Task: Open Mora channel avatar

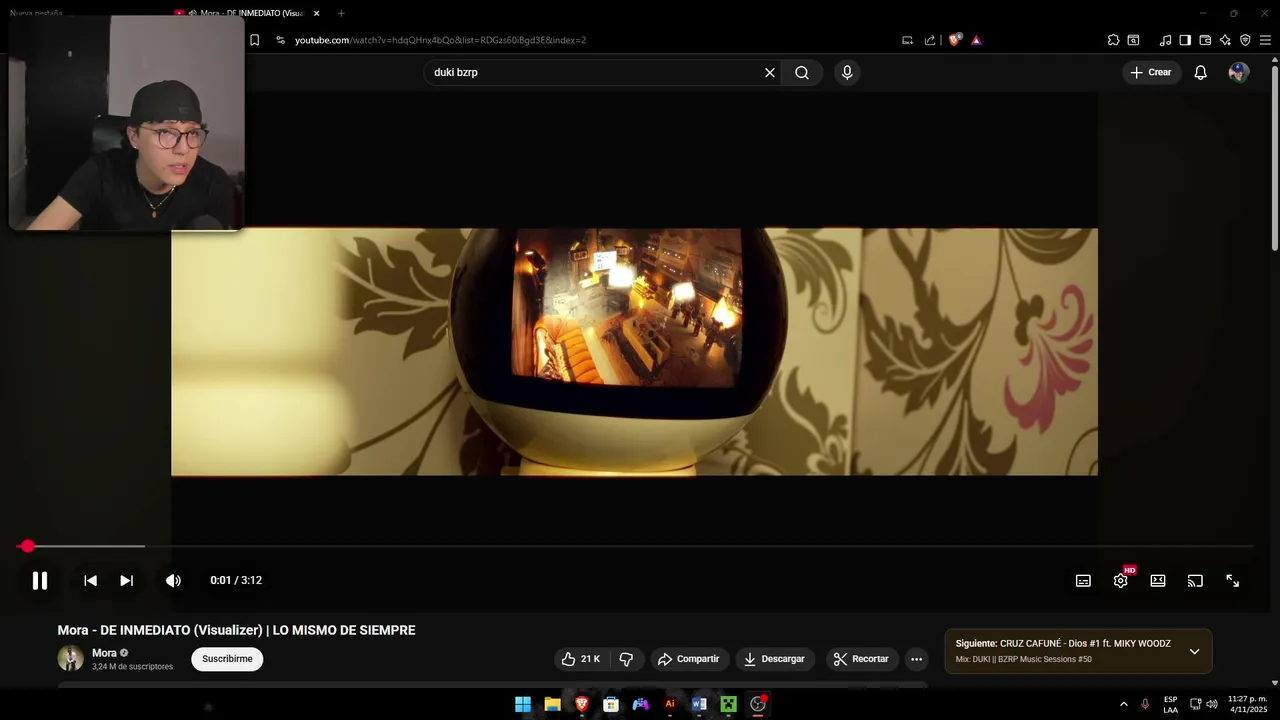Action: [x=70, y=658]
